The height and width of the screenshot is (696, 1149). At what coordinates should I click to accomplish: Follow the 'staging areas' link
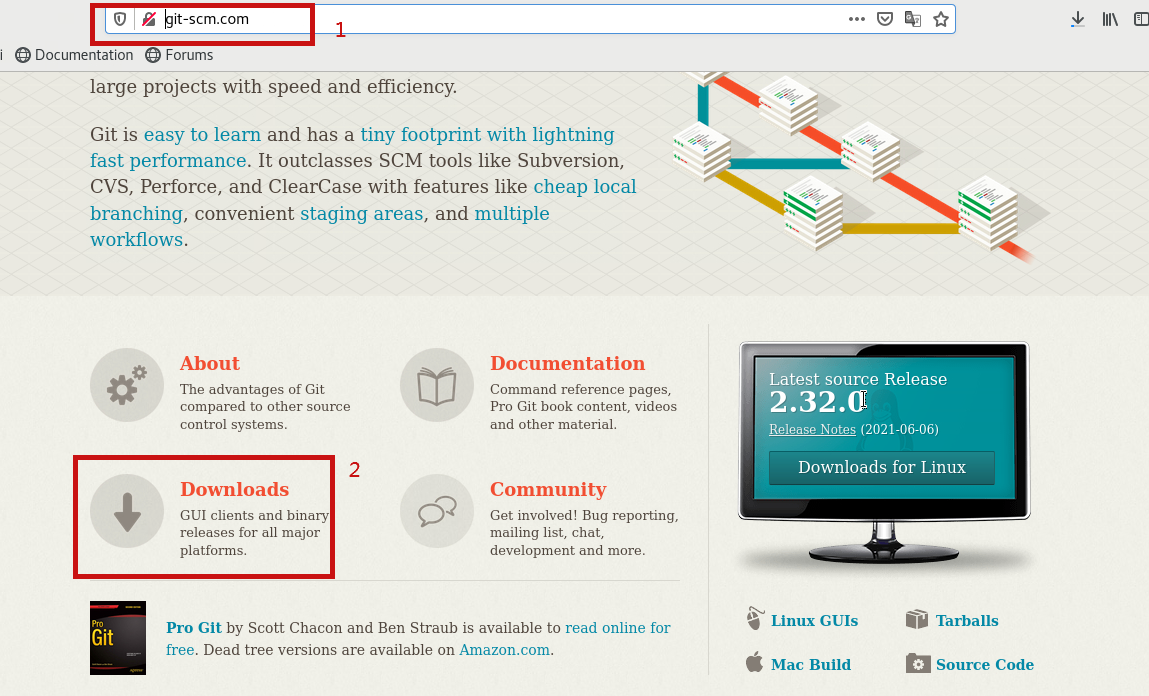click(x=362, y=214)
